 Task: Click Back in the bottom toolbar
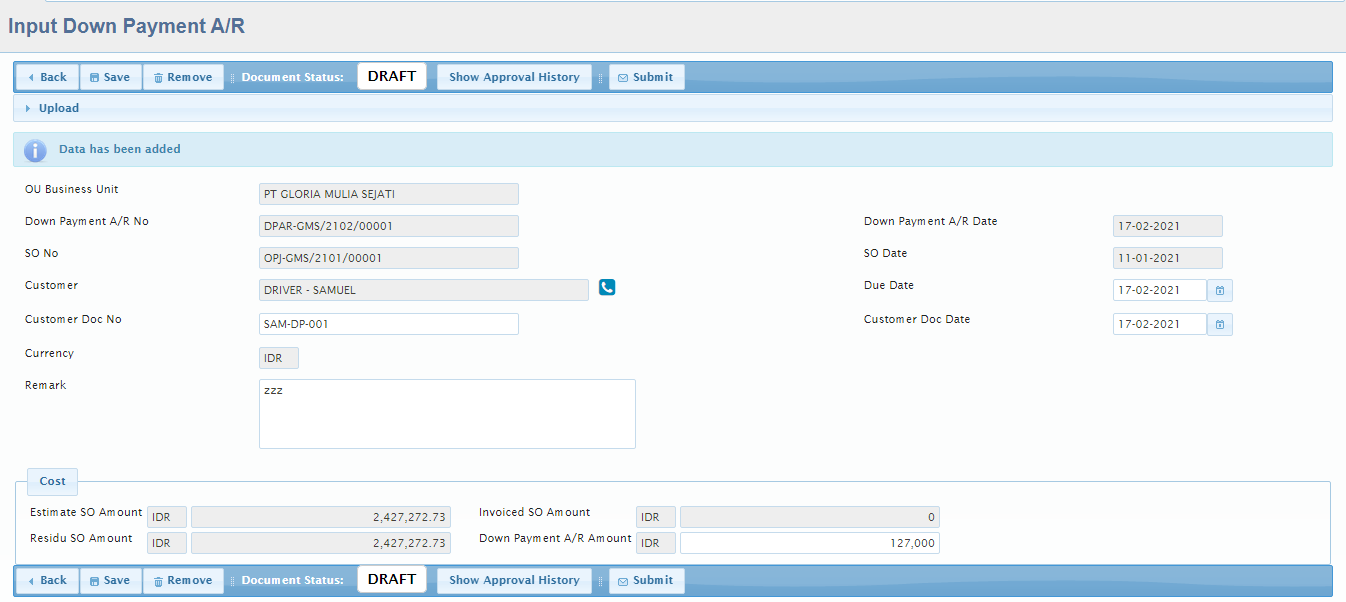click(x=47, y=580)
